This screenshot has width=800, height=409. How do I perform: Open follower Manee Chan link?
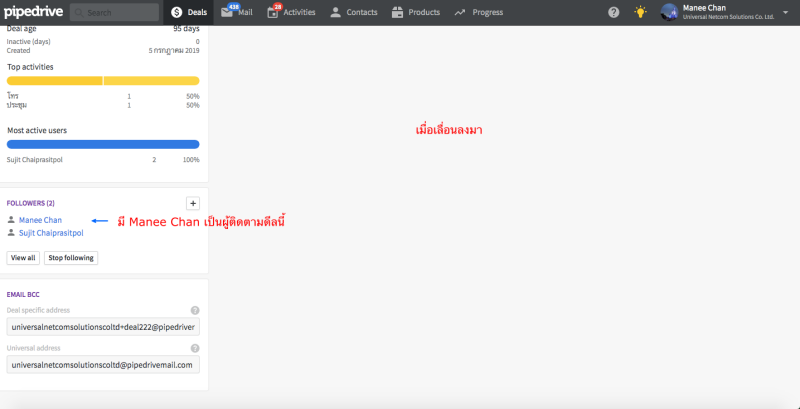40,220
